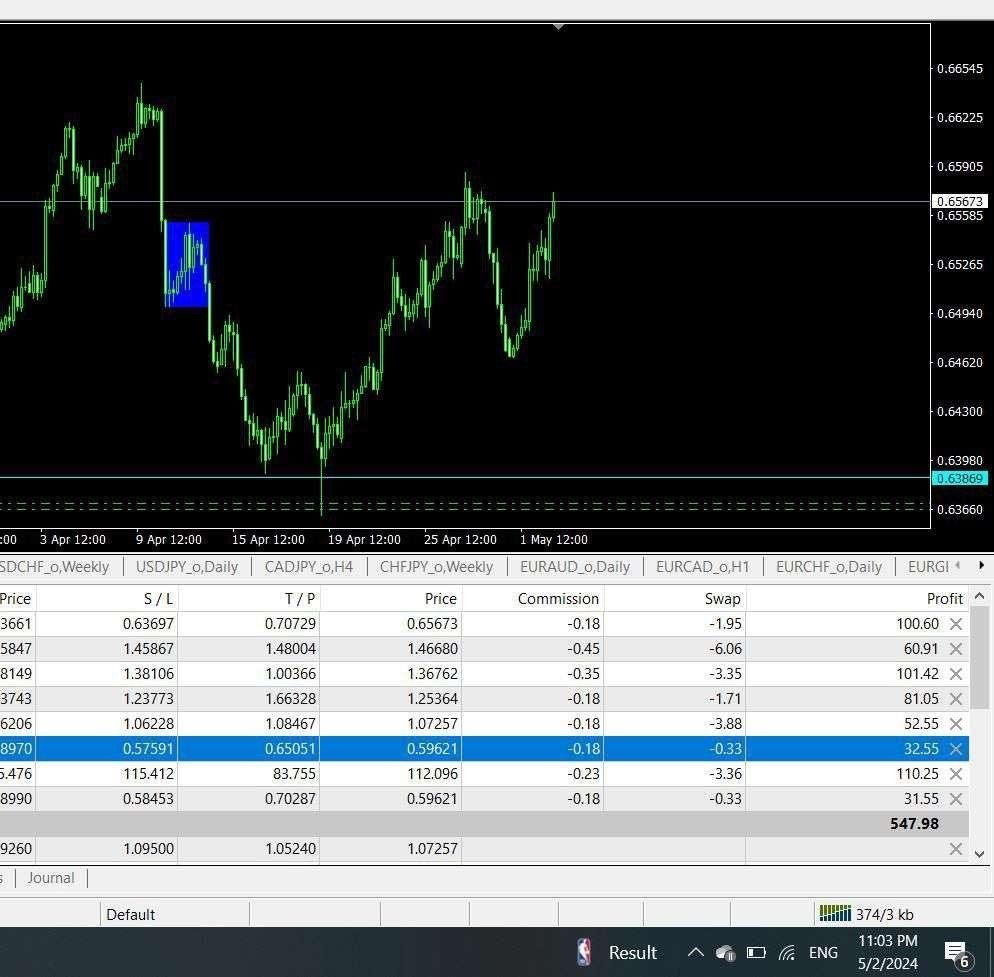Screen dimensions: 994x977
Task: Open the battery status tray icon
Action: pos(756,952)
